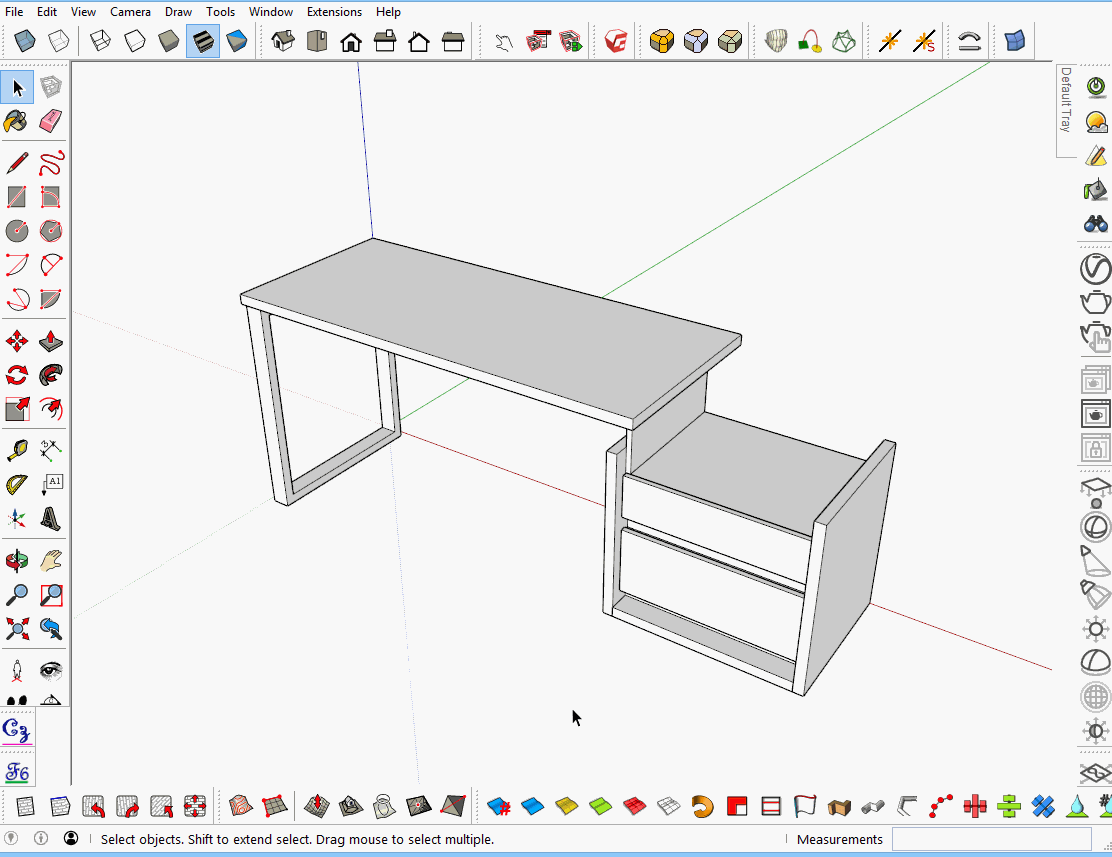Select the Line pencil tool
1112x857 pixels.
click(17, 163)
